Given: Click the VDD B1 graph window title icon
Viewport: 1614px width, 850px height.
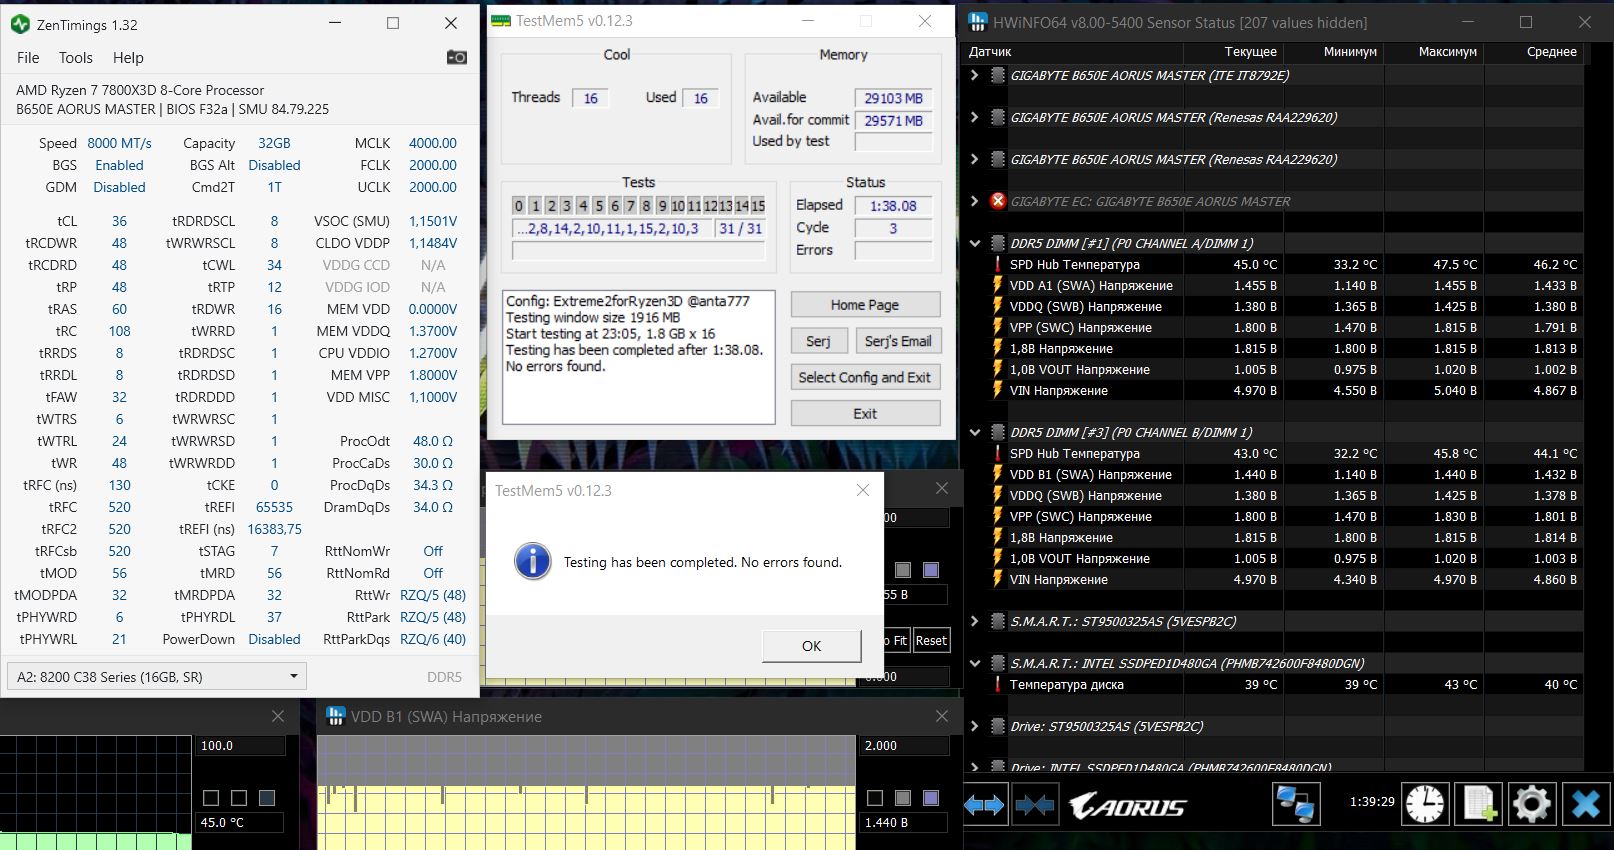Looking at the screenshot, I should point(335,716).
